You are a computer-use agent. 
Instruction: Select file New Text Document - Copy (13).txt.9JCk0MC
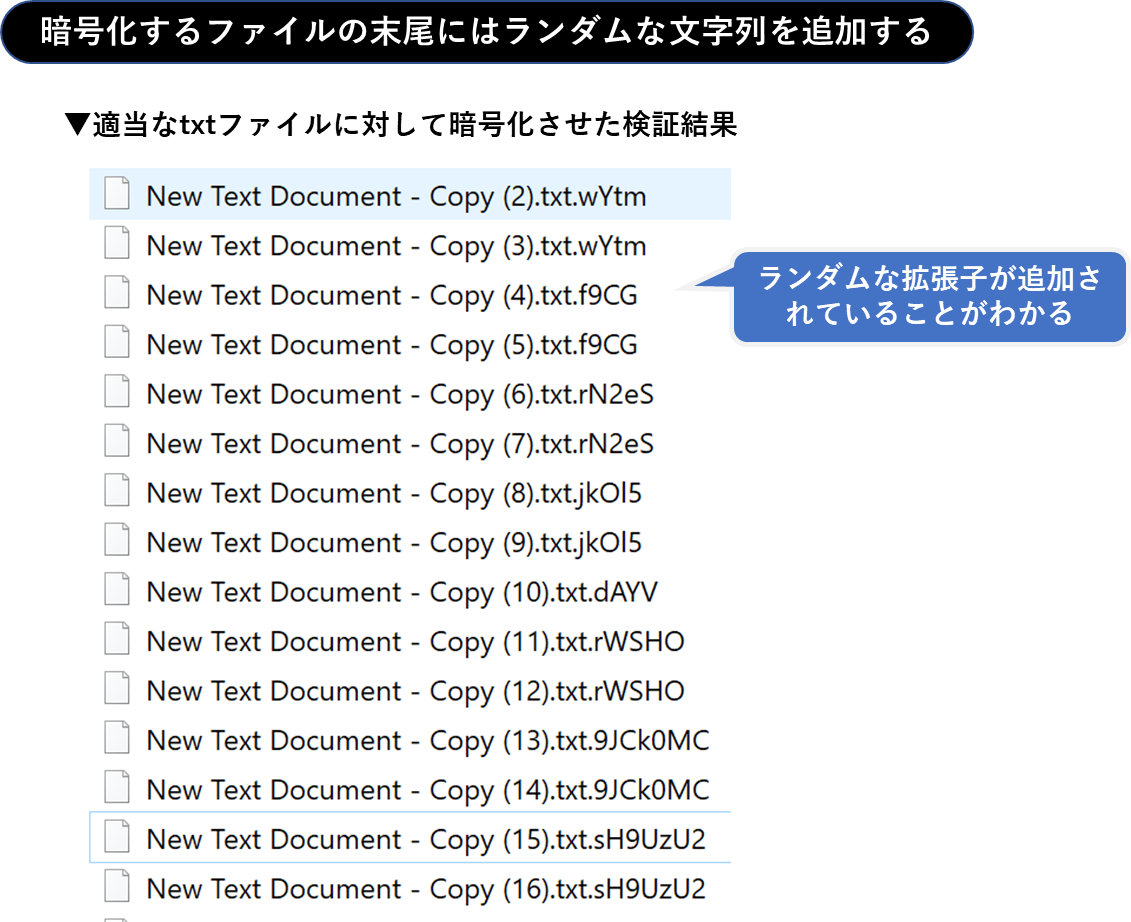coord(427,741)
